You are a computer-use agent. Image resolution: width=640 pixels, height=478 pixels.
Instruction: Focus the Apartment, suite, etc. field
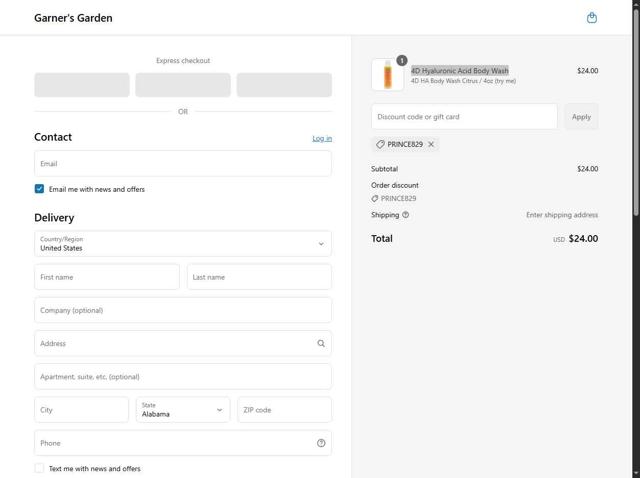183,377
